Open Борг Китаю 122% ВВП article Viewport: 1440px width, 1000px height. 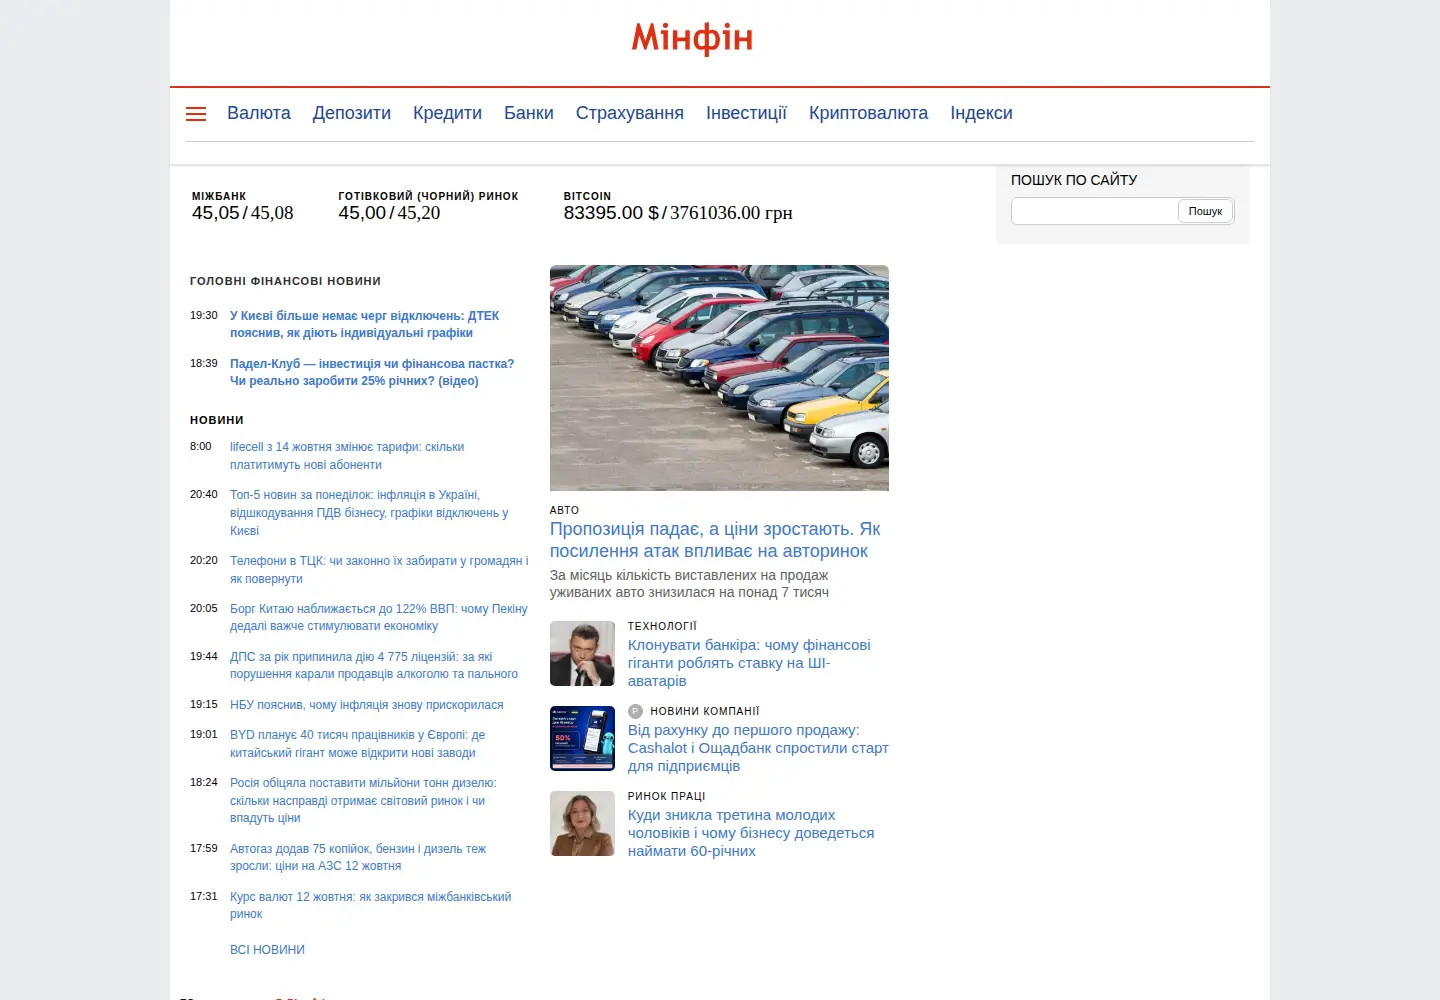click(x=378, y=617)
